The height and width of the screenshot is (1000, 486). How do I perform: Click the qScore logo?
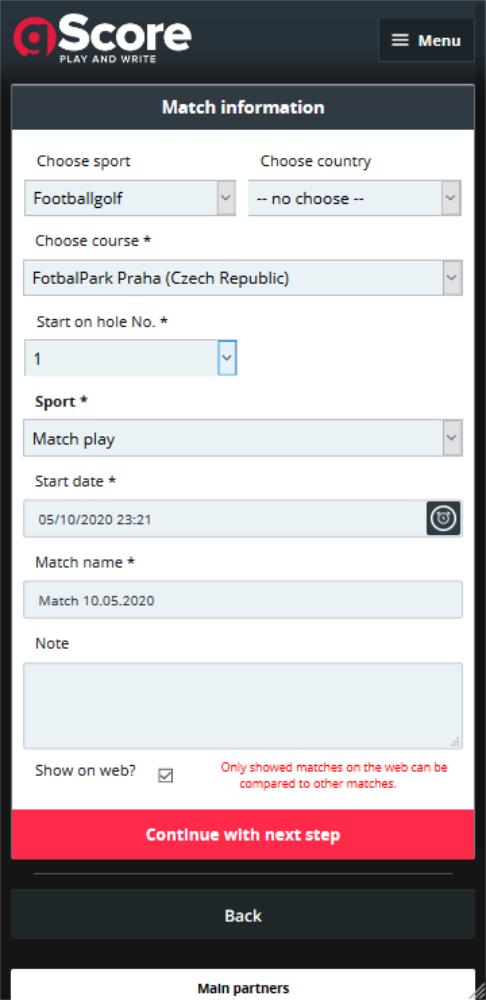(103, 40)
